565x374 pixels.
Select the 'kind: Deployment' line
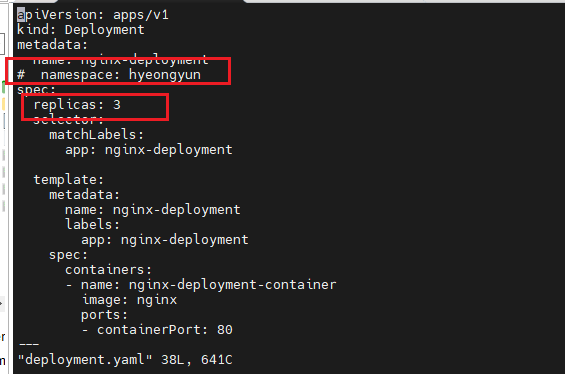(x=81, y=30)
